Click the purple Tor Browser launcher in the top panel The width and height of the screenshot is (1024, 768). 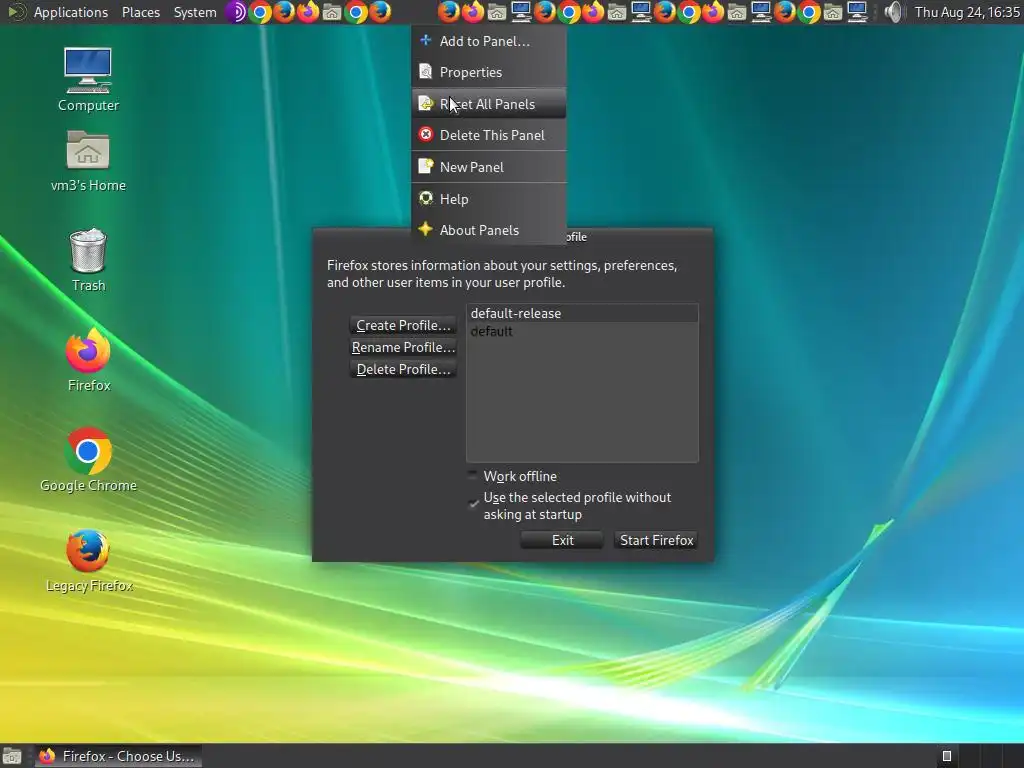(x=237, y=12)
